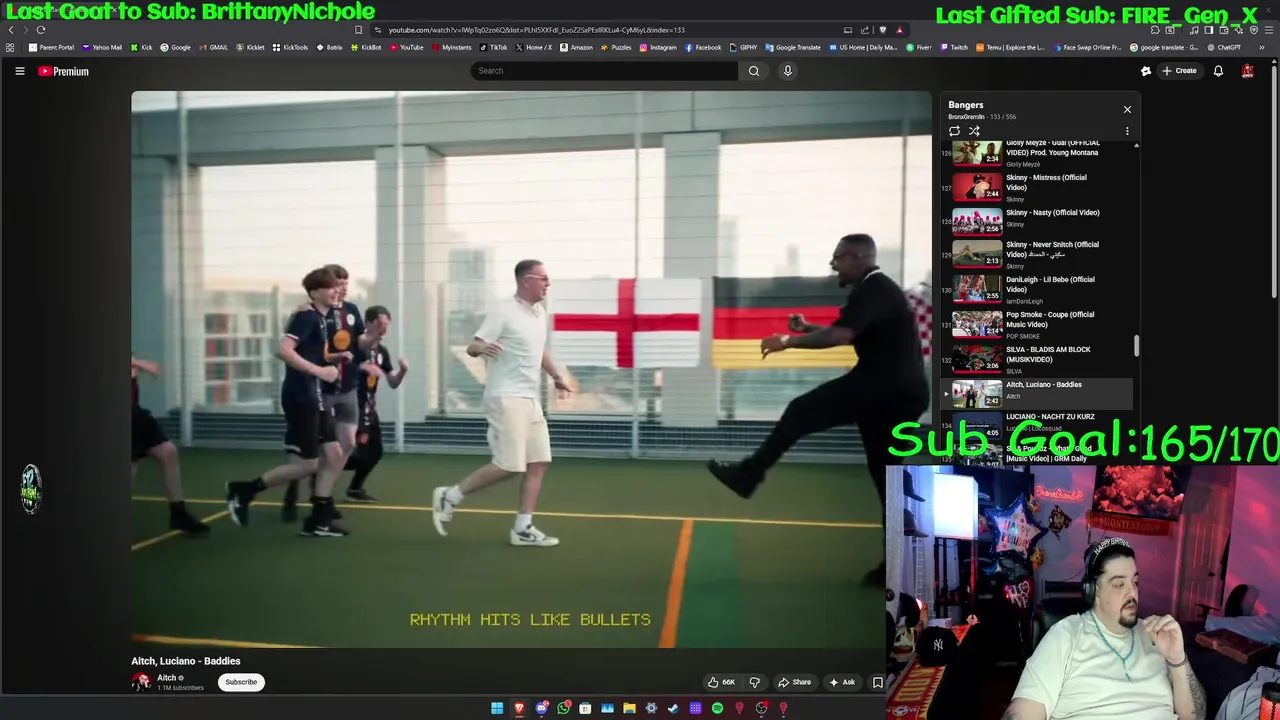
Task: Click the video player area
Action: click(531, 370)
